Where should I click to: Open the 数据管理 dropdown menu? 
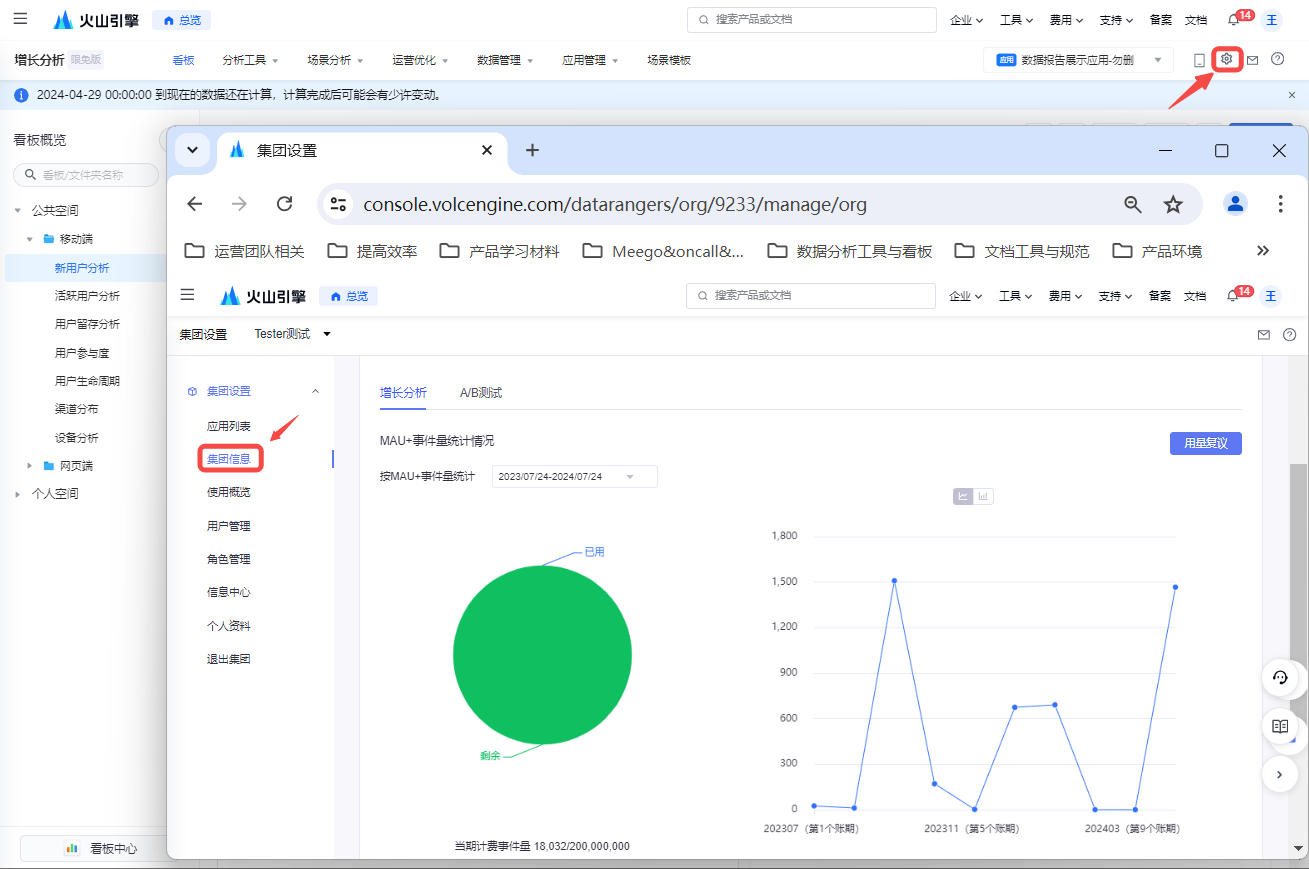505,60
